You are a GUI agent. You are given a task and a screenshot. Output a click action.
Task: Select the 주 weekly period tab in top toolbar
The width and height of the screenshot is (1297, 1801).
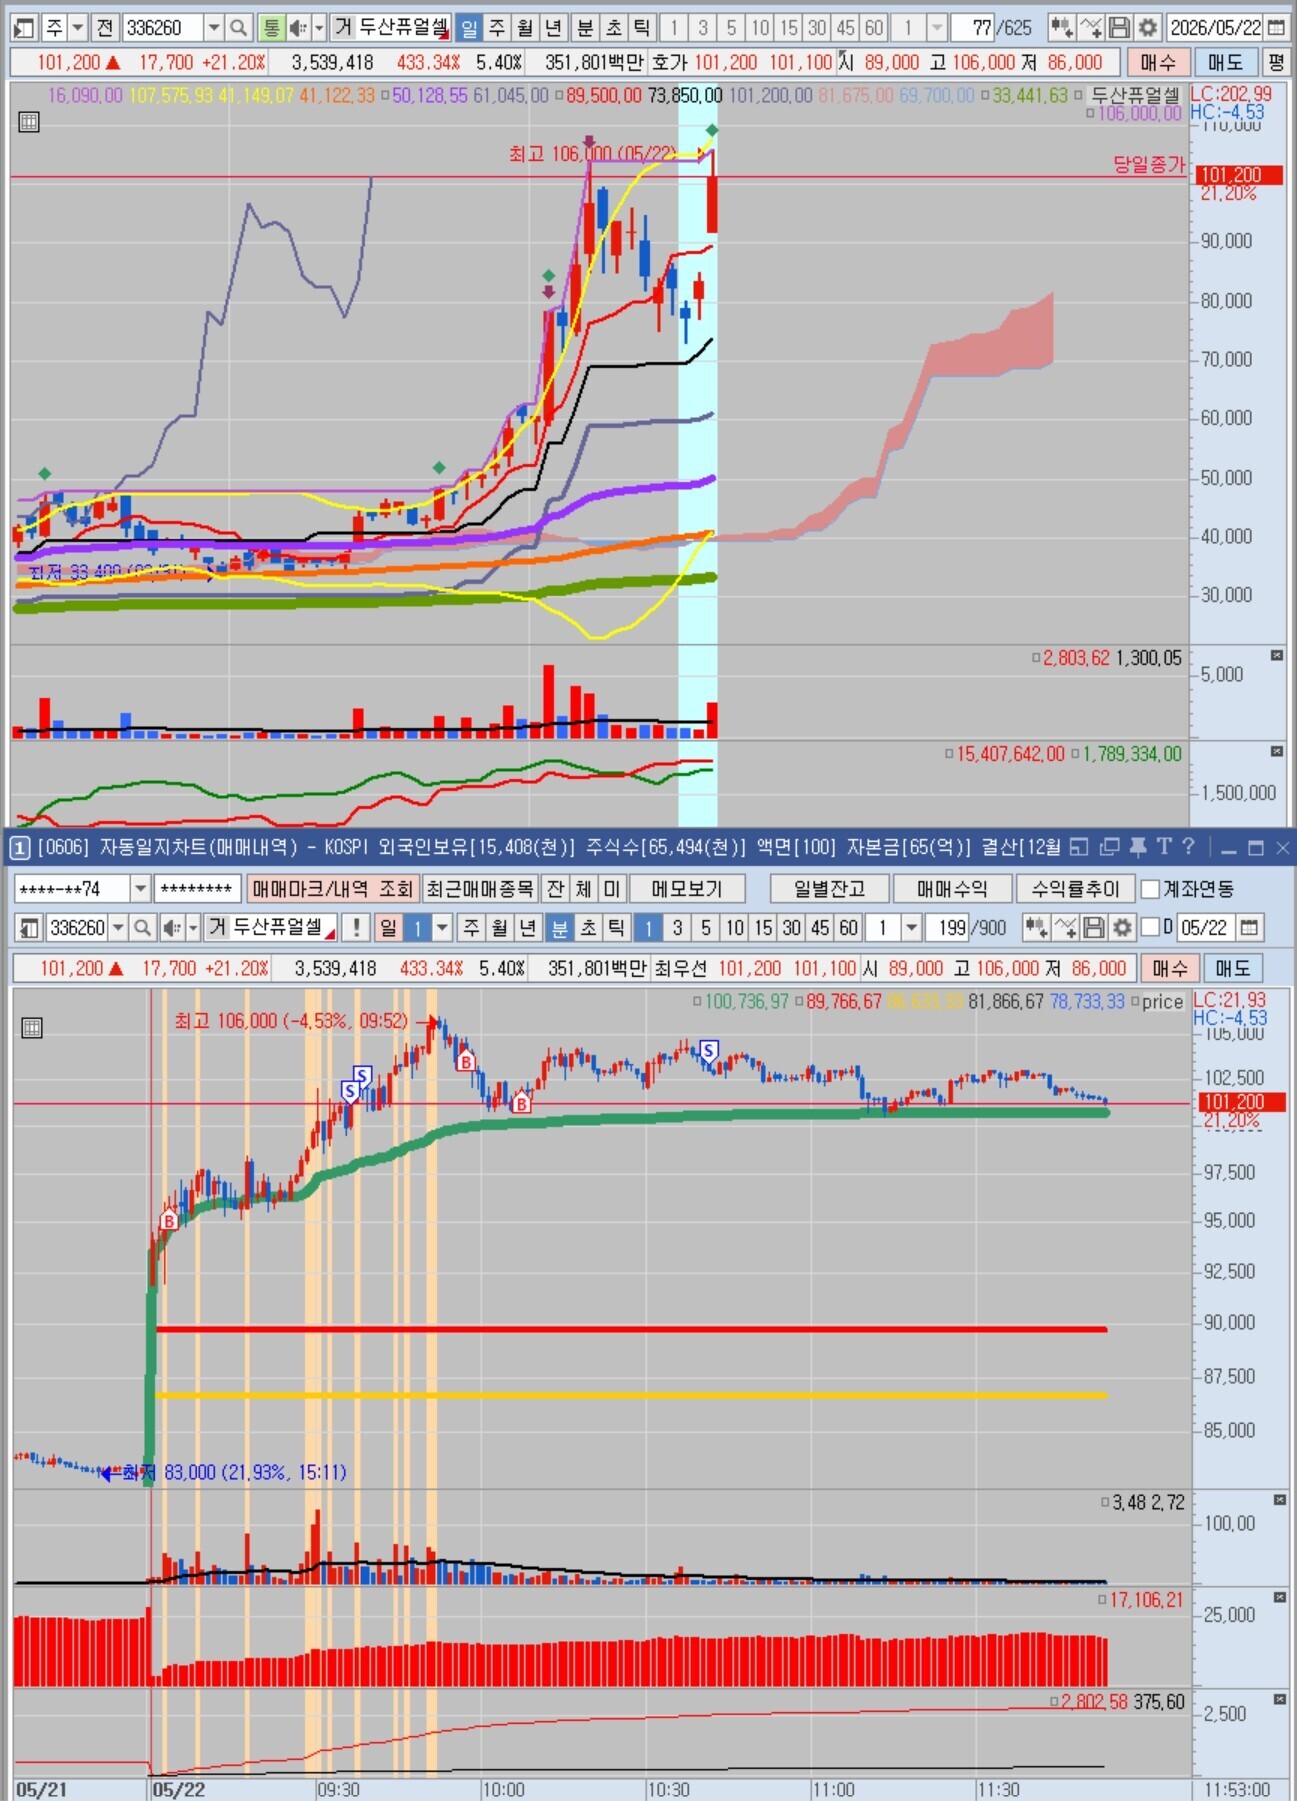(x=497, y=28)
